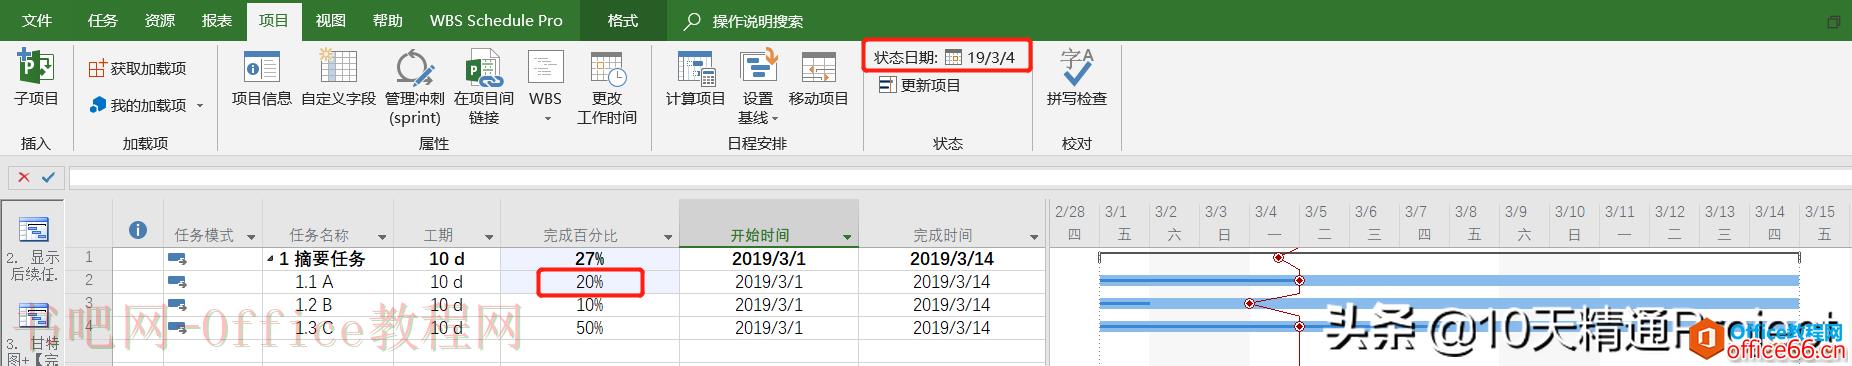Click task name 1.2 B
The height and width of the screenshot is (366, 1852).
coord(313,305)
